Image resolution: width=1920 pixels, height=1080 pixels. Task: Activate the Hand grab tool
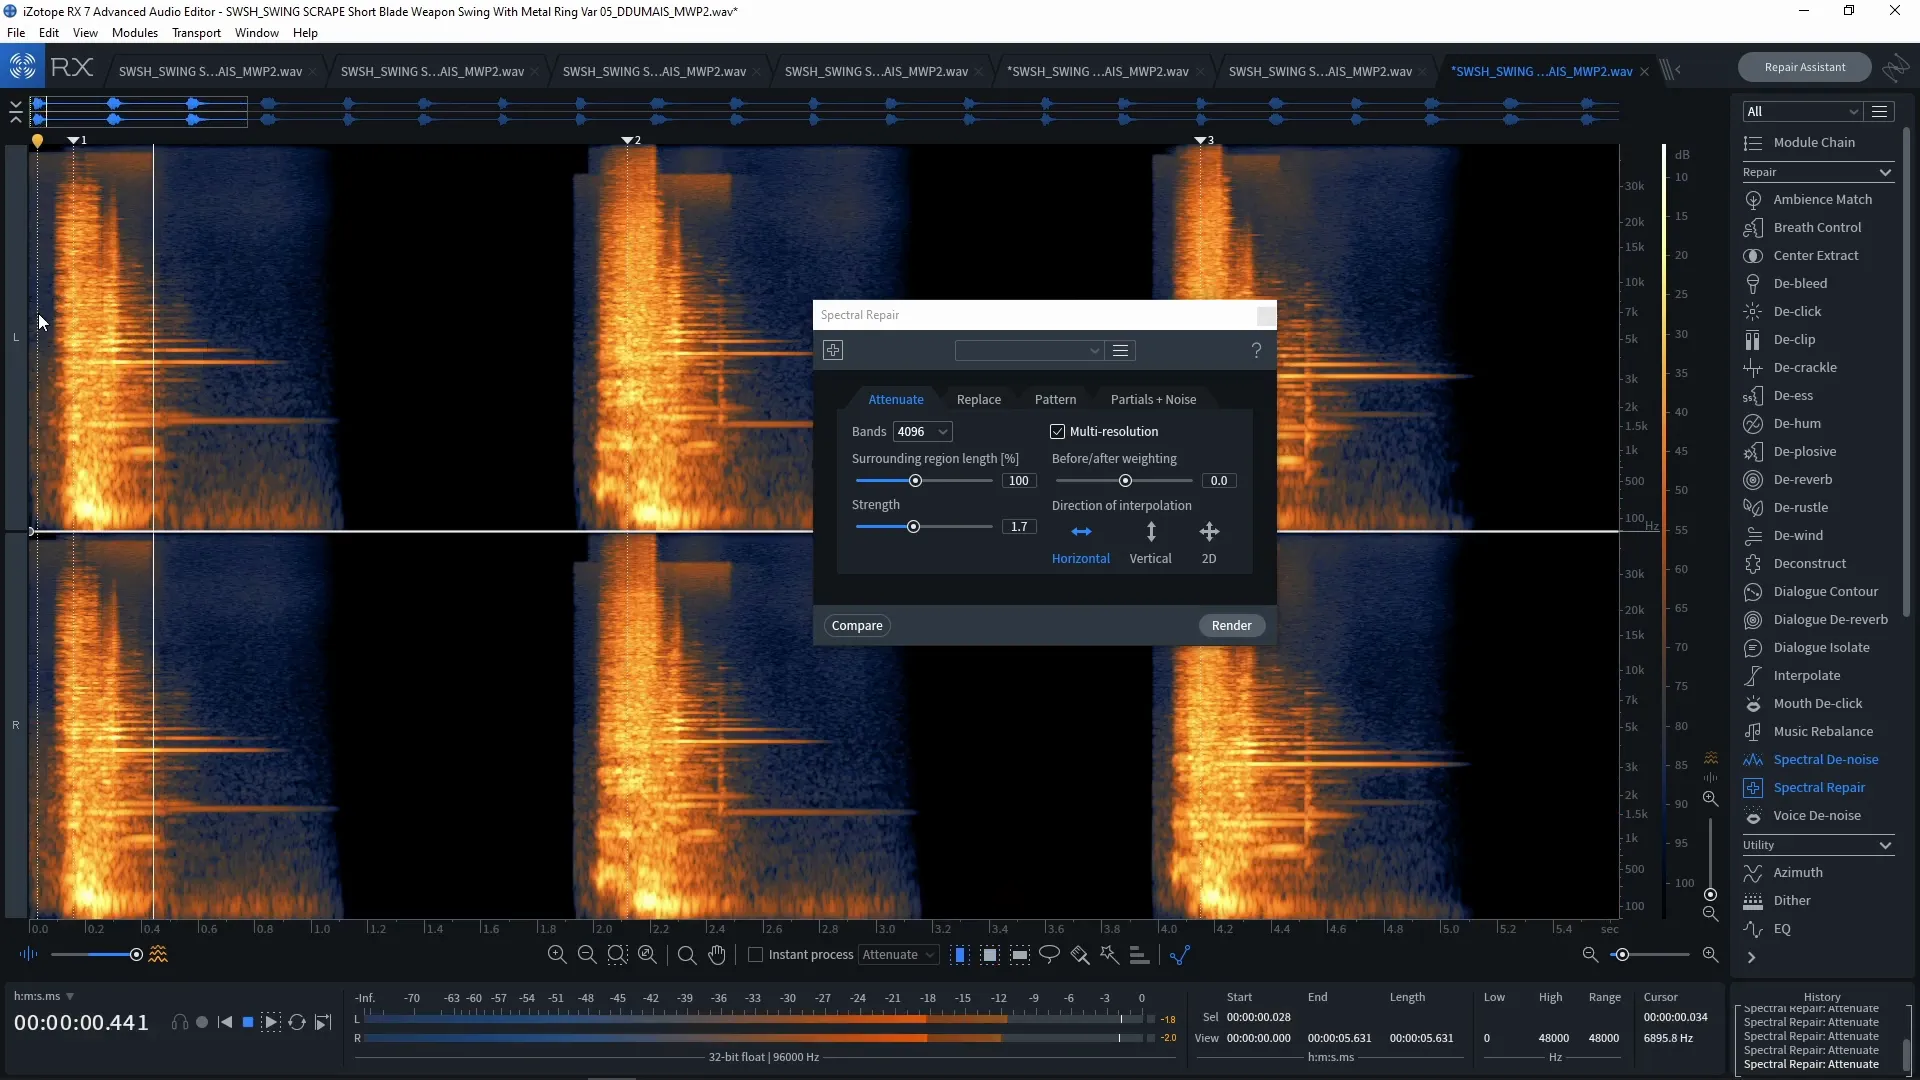click(717, 955)
